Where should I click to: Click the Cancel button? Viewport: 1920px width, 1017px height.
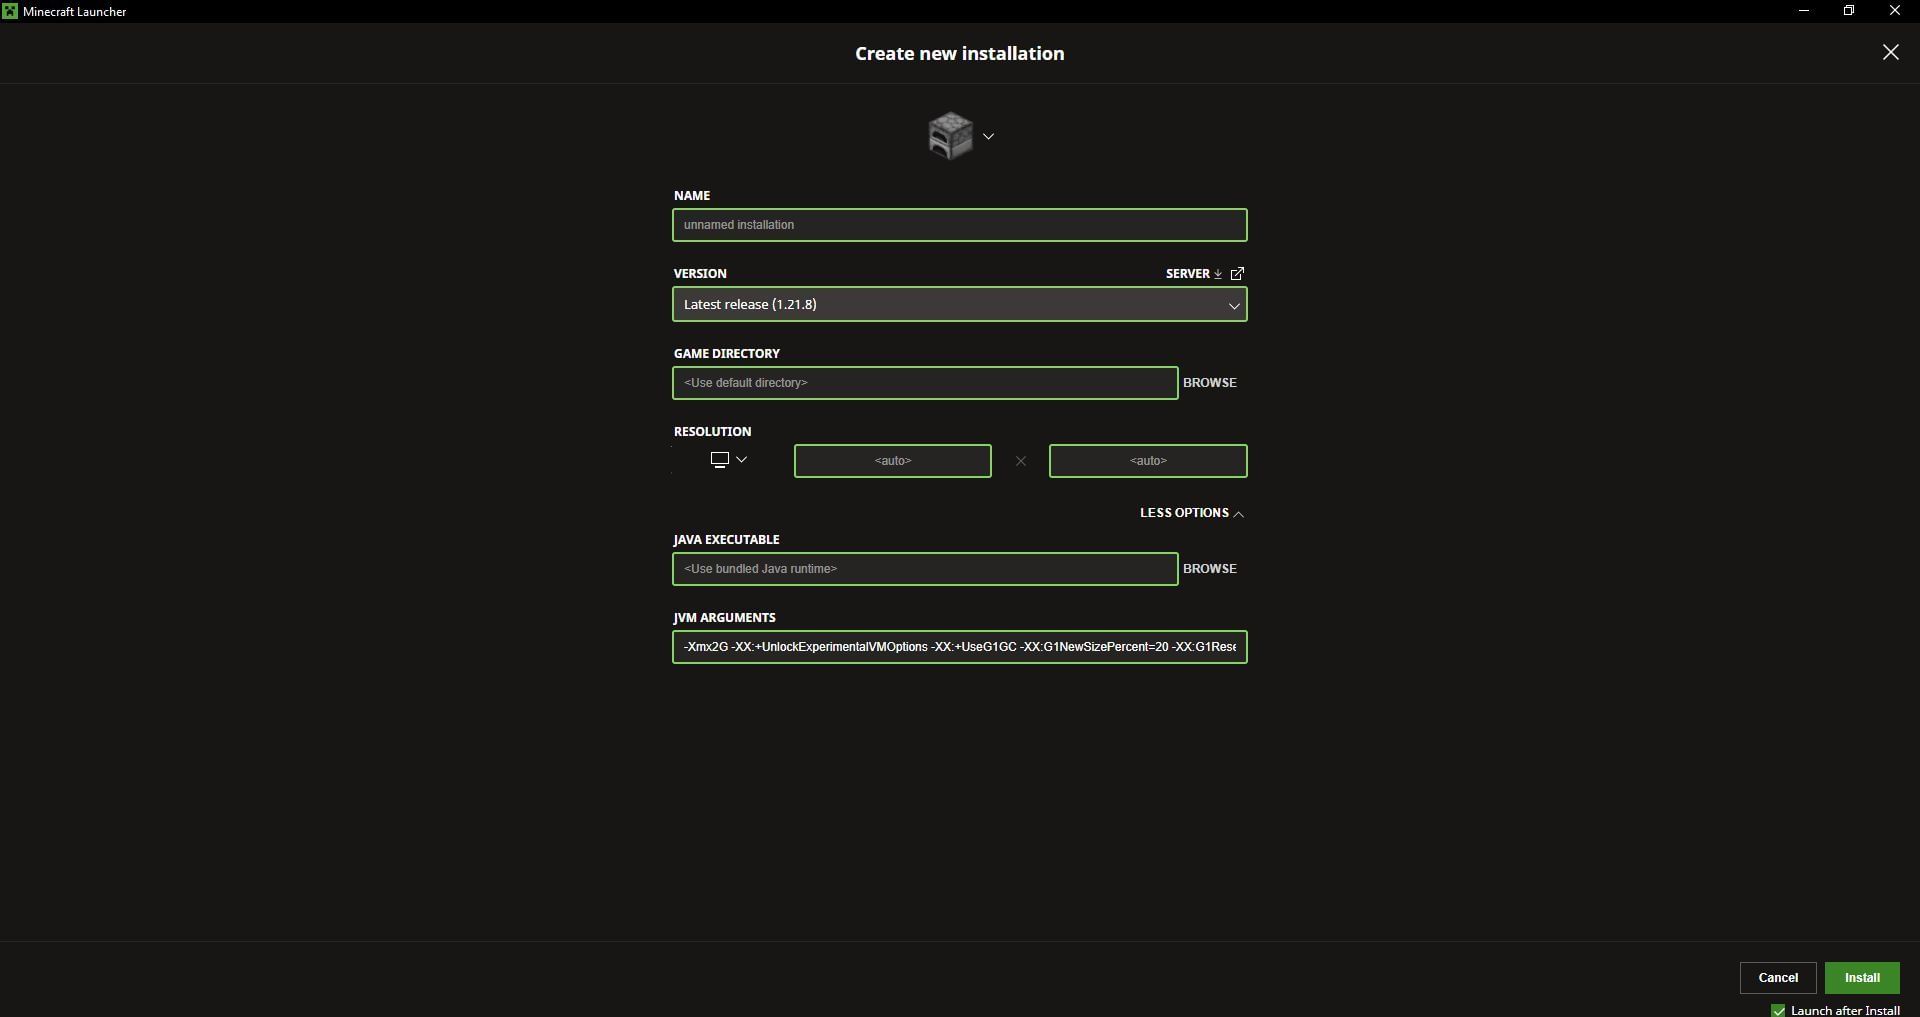1777,978
